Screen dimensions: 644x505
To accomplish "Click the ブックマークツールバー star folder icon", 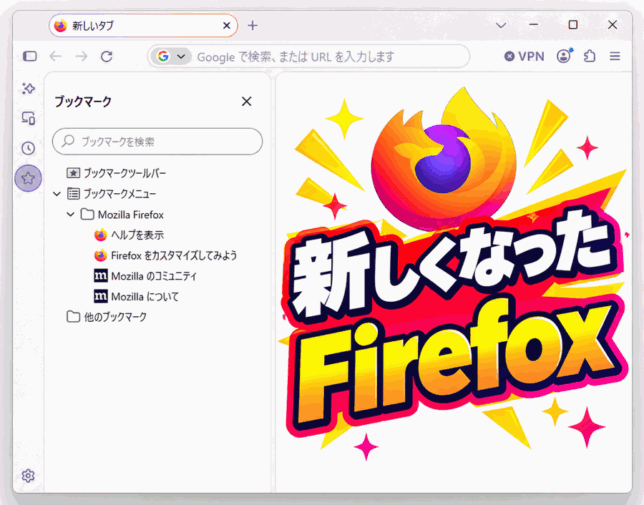I will [x=73, y=173].
